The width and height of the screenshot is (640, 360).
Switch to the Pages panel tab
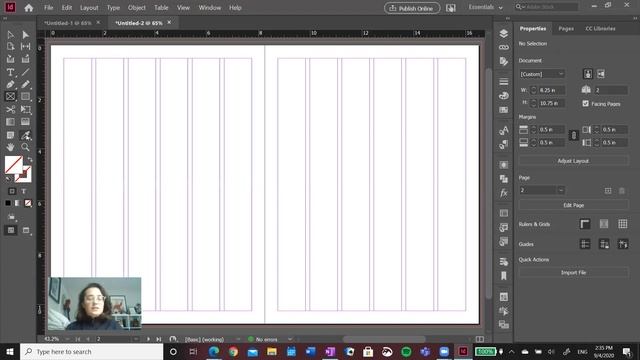[x=566, y=29]
